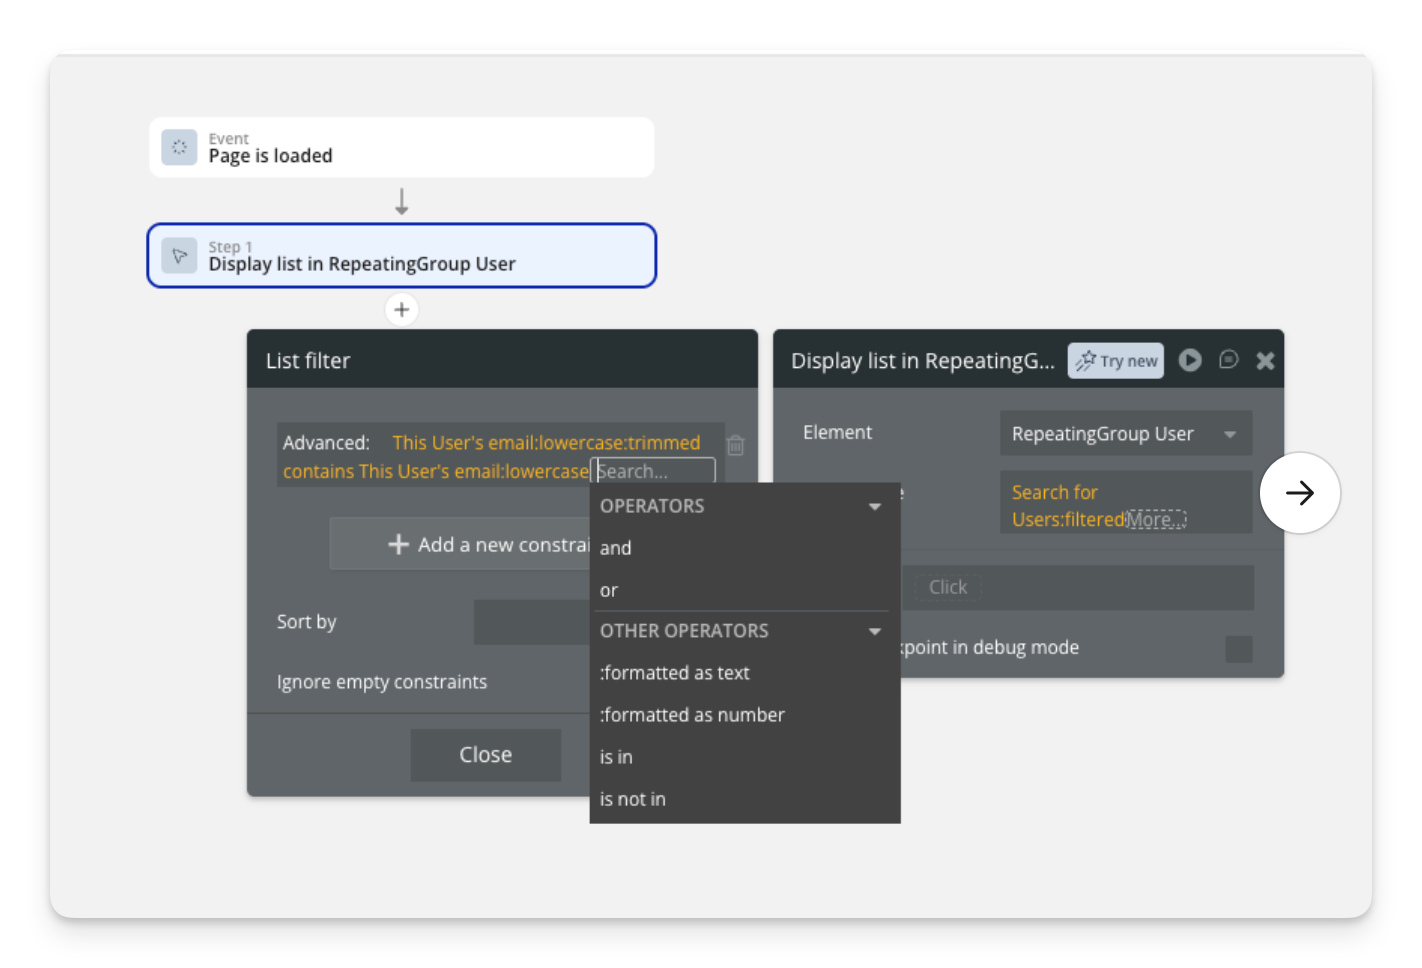Screen dimensions: 1422x968
Task: Click Add a new constraint button
Action: click(460, 545)
